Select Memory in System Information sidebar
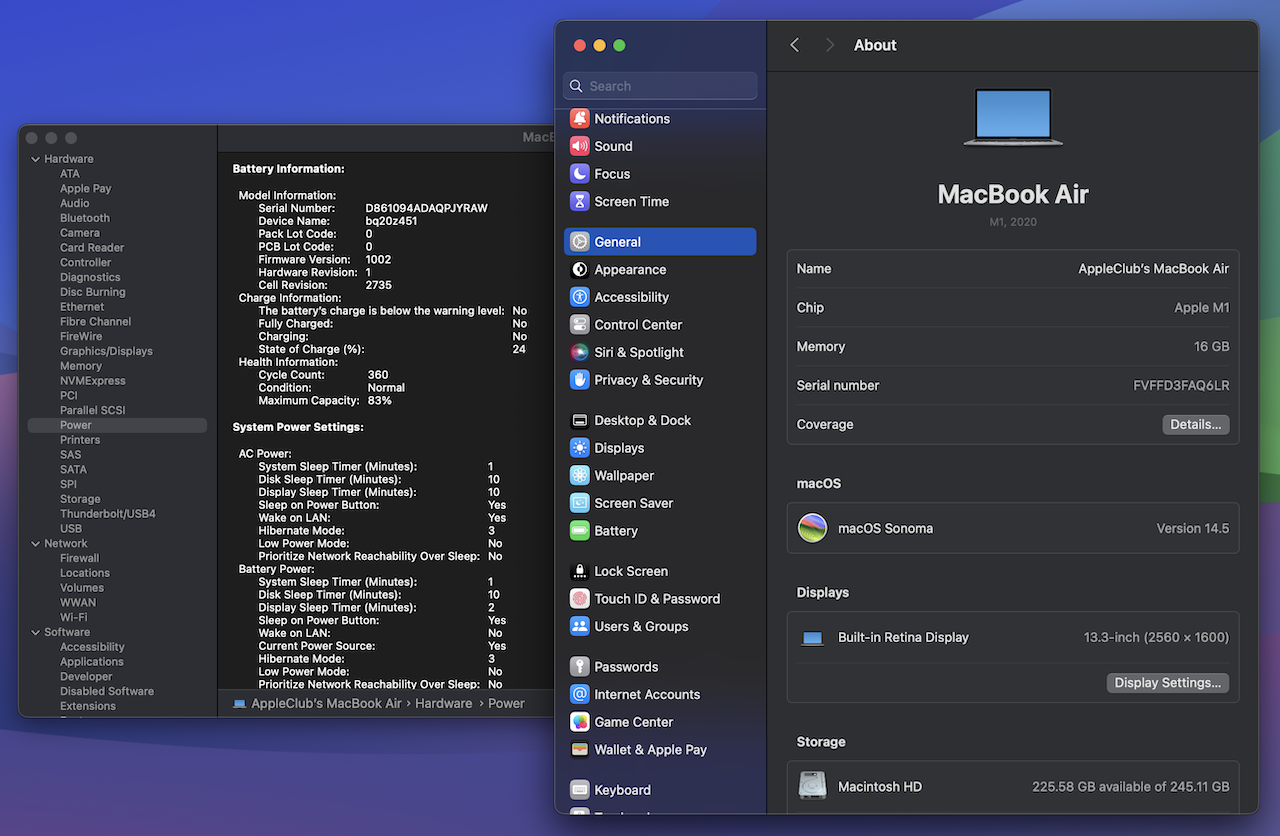This screenshot has width=1280, height=836. point(81,366)
